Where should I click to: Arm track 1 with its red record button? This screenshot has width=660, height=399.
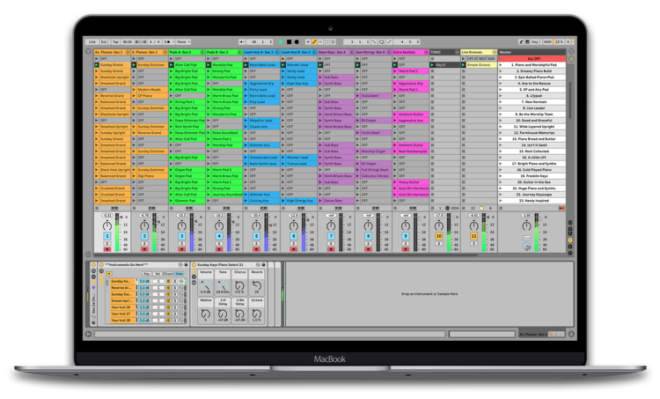[107, 249]
